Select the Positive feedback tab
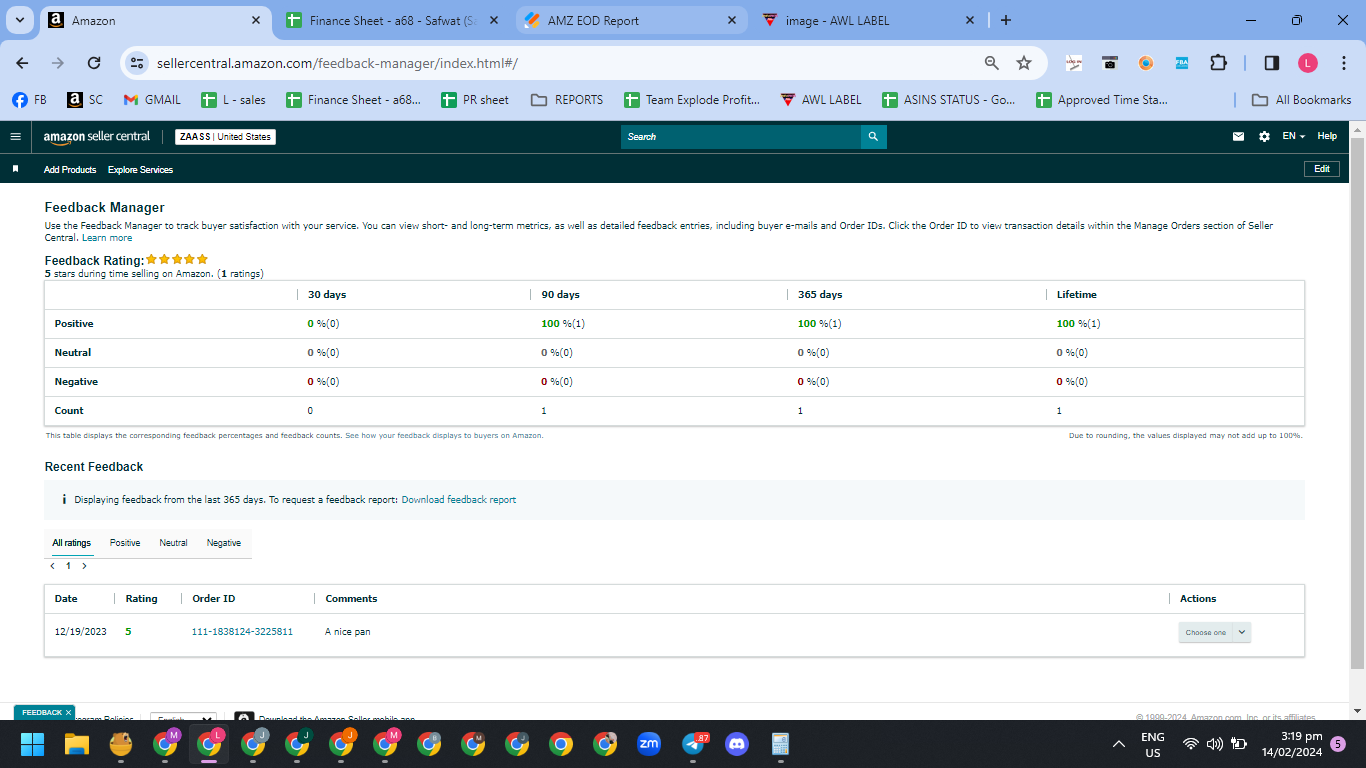 click(125, 543)
